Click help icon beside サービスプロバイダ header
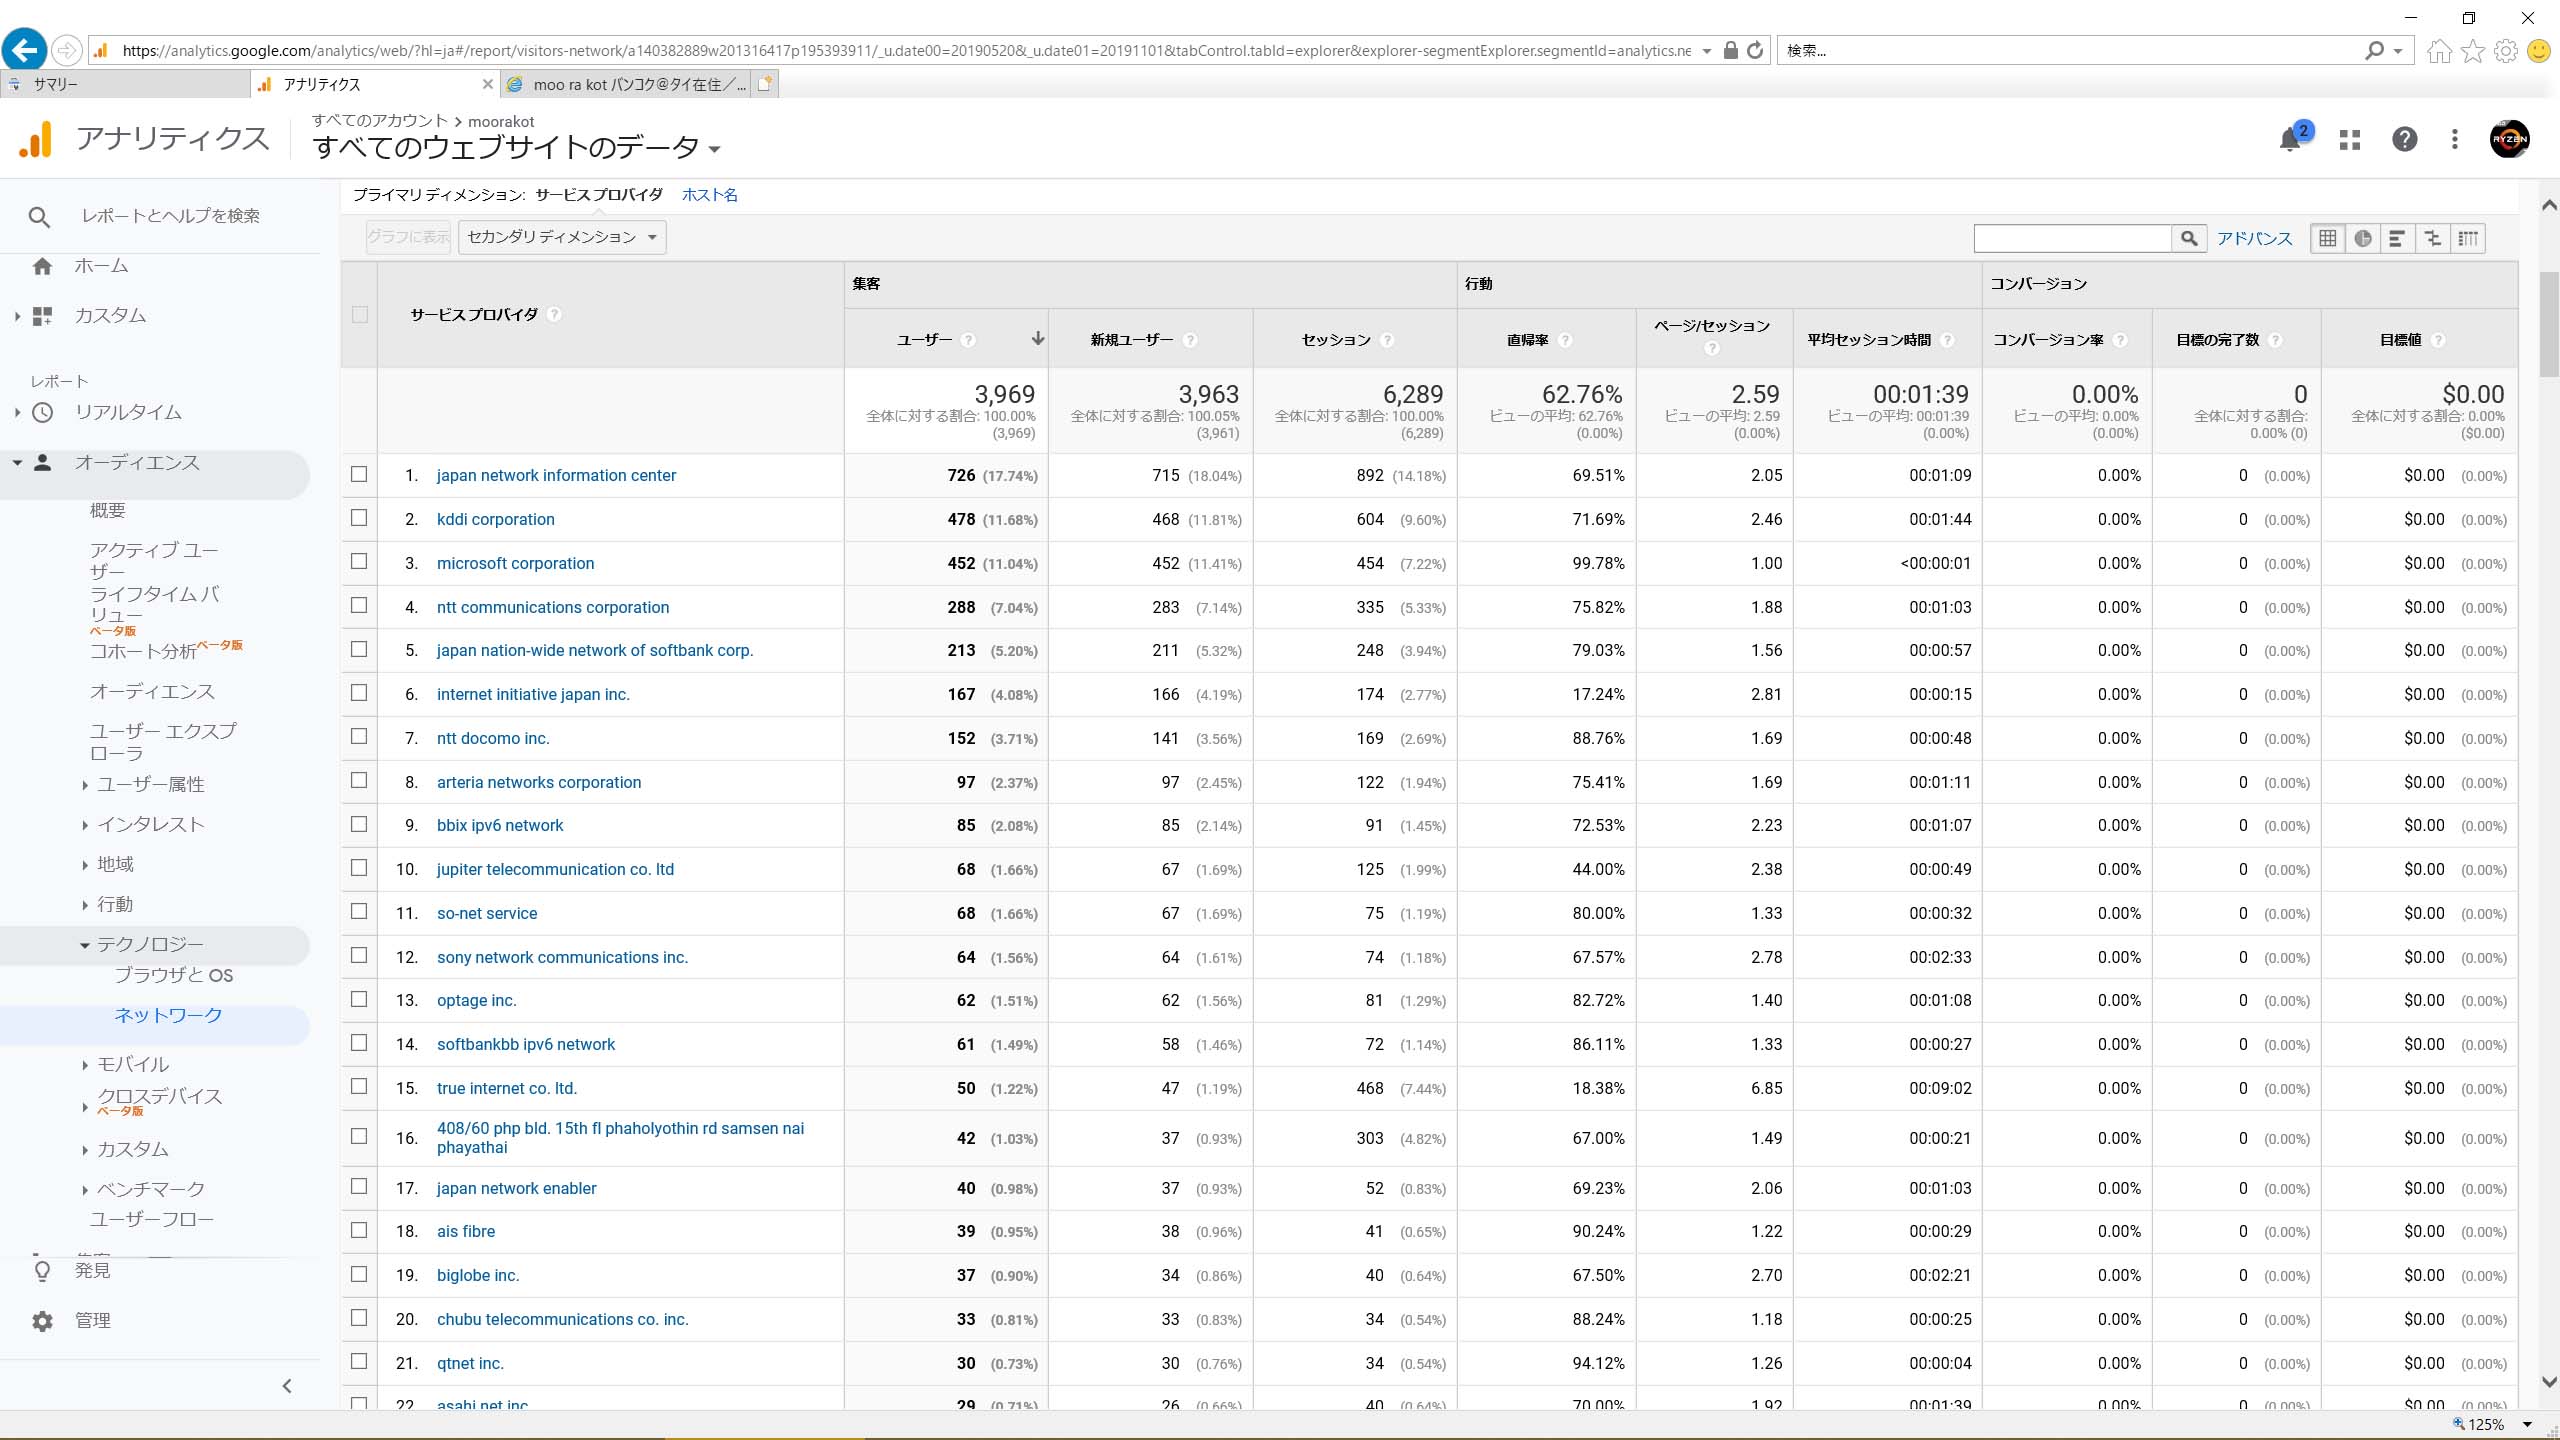 [554, 314]
